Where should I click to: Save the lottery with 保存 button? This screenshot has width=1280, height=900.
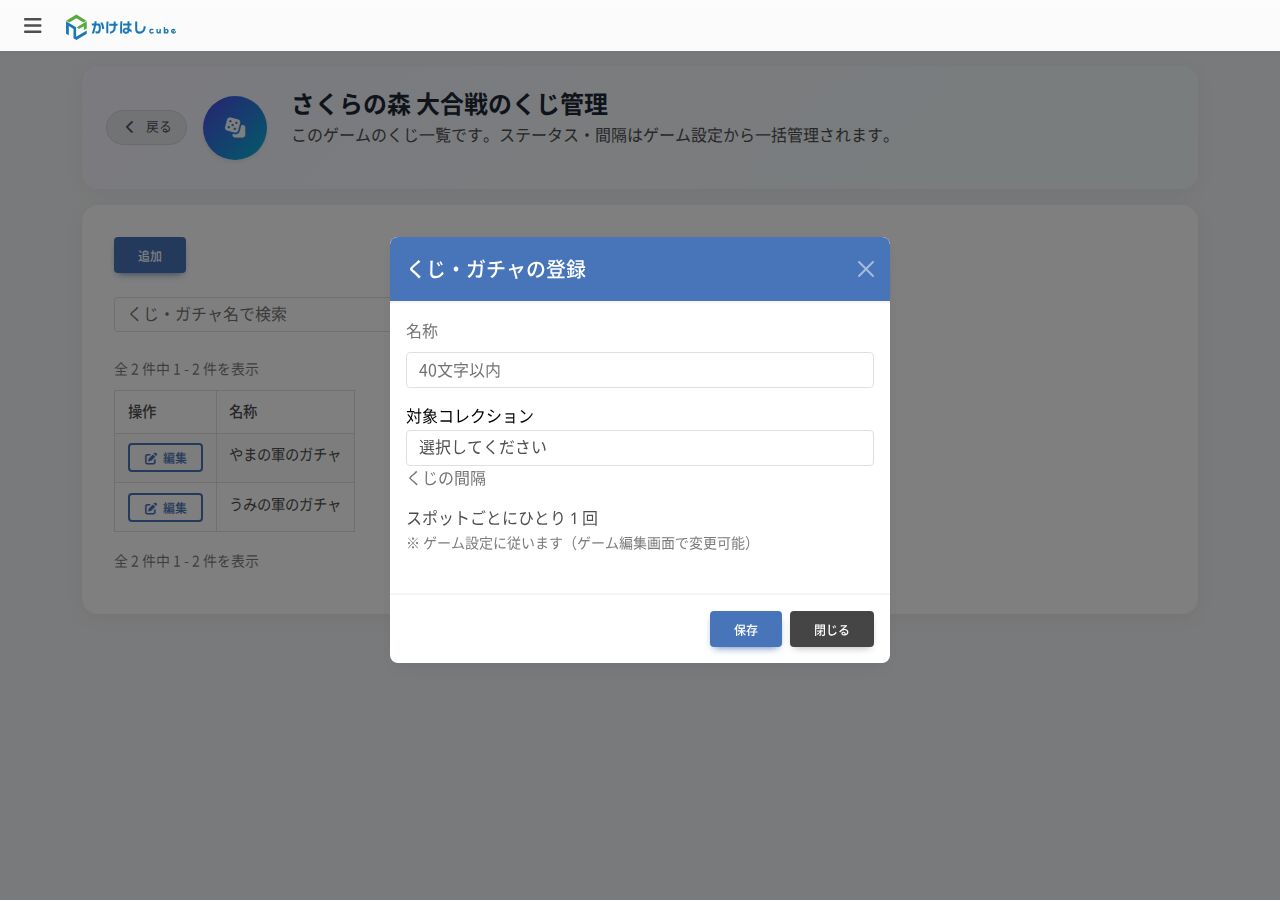click(746, 629)
